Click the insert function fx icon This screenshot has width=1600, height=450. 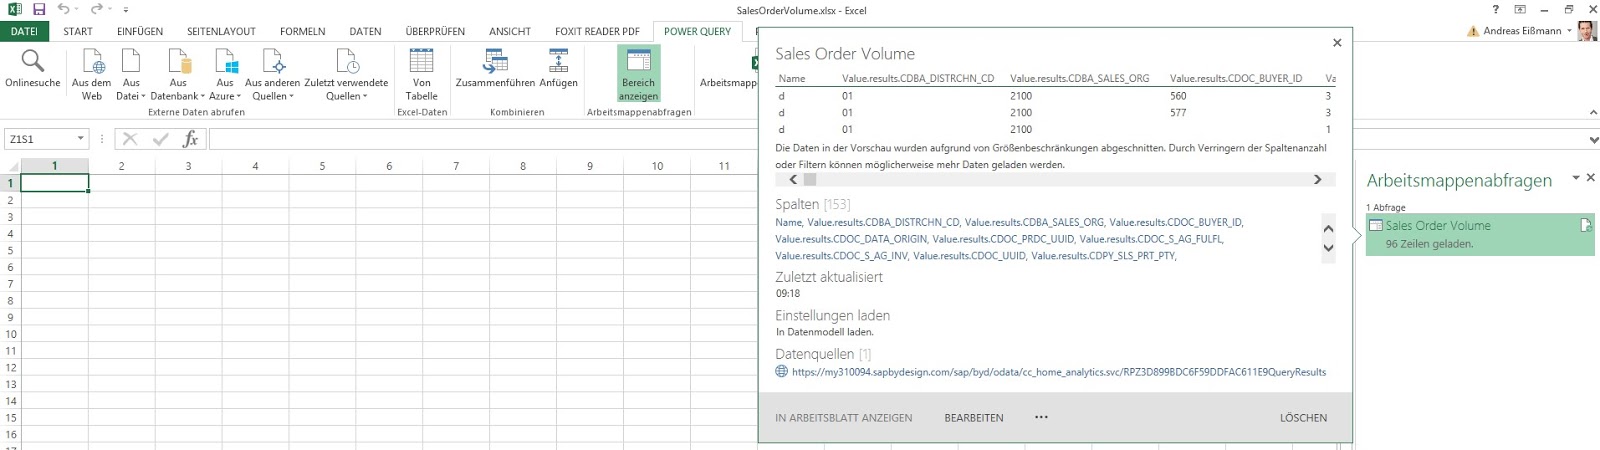tap(190, 139)
